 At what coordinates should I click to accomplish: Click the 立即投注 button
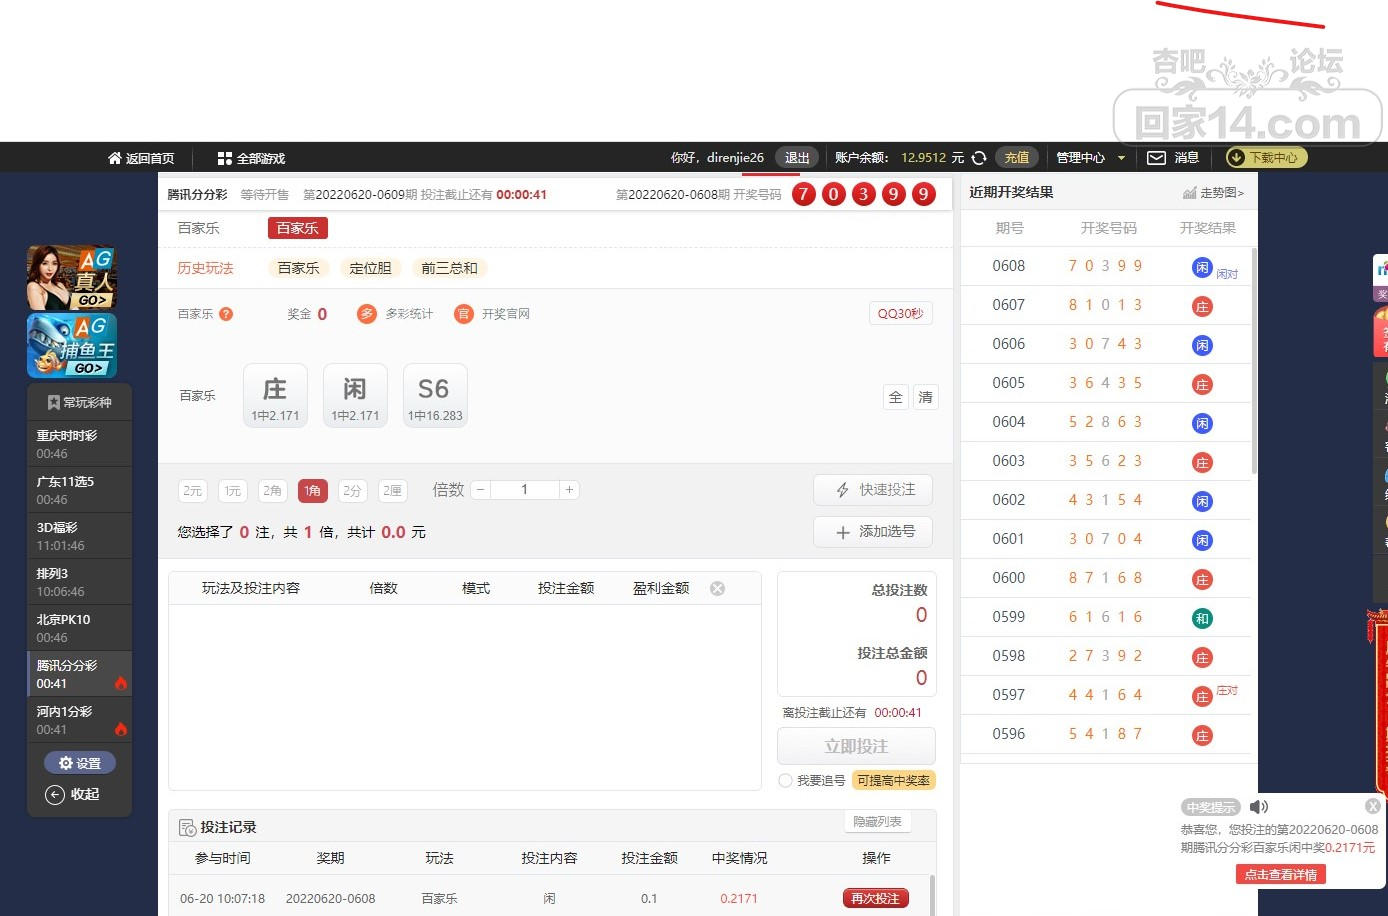[x=856, y=747]
